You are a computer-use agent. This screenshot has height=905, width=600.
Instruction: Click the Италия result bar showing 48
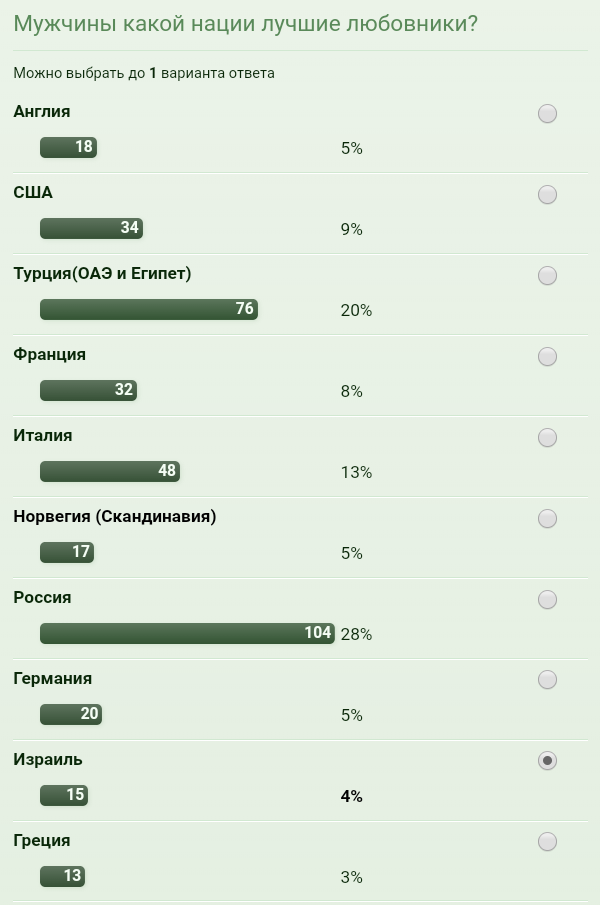pyautogui.click(x=110, y=471)
